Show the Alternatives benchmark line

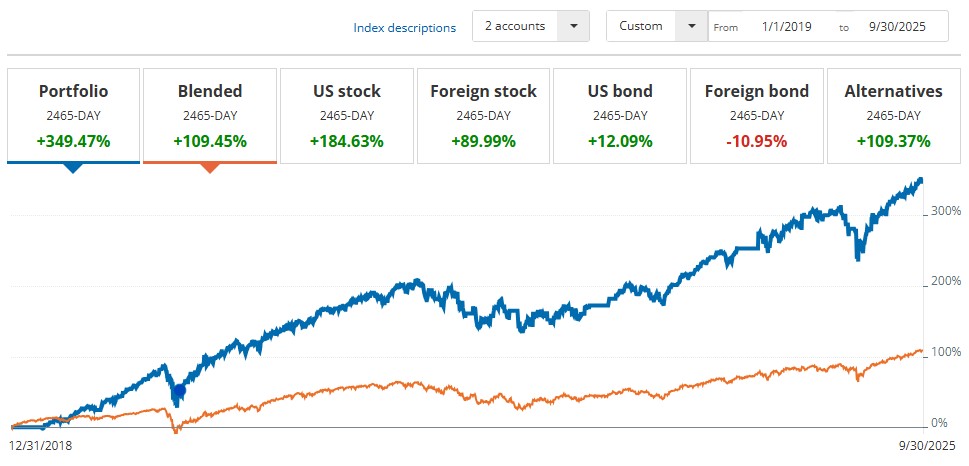pyautogui.click(x=893, y=114)
